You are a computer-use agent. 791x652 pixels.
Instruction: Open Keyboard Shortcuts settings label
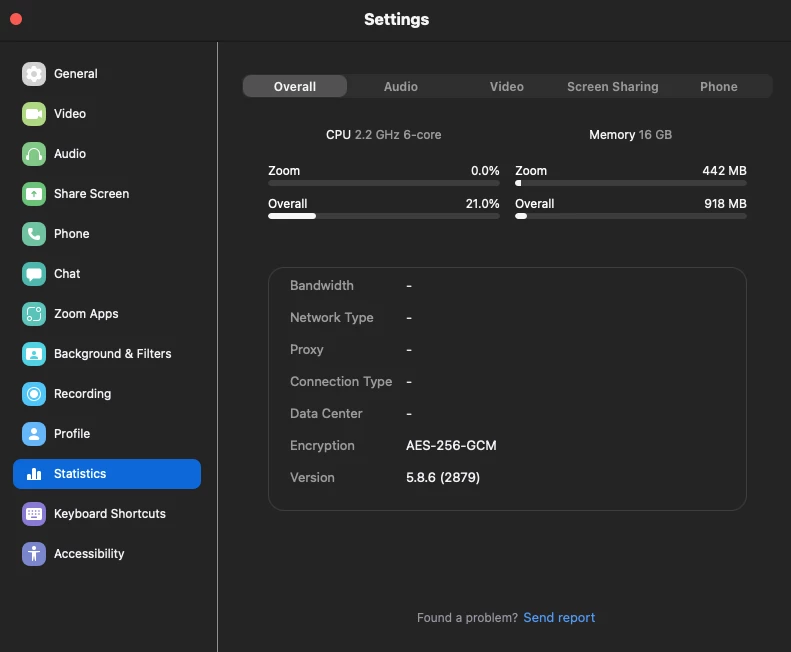click(109, 514)
